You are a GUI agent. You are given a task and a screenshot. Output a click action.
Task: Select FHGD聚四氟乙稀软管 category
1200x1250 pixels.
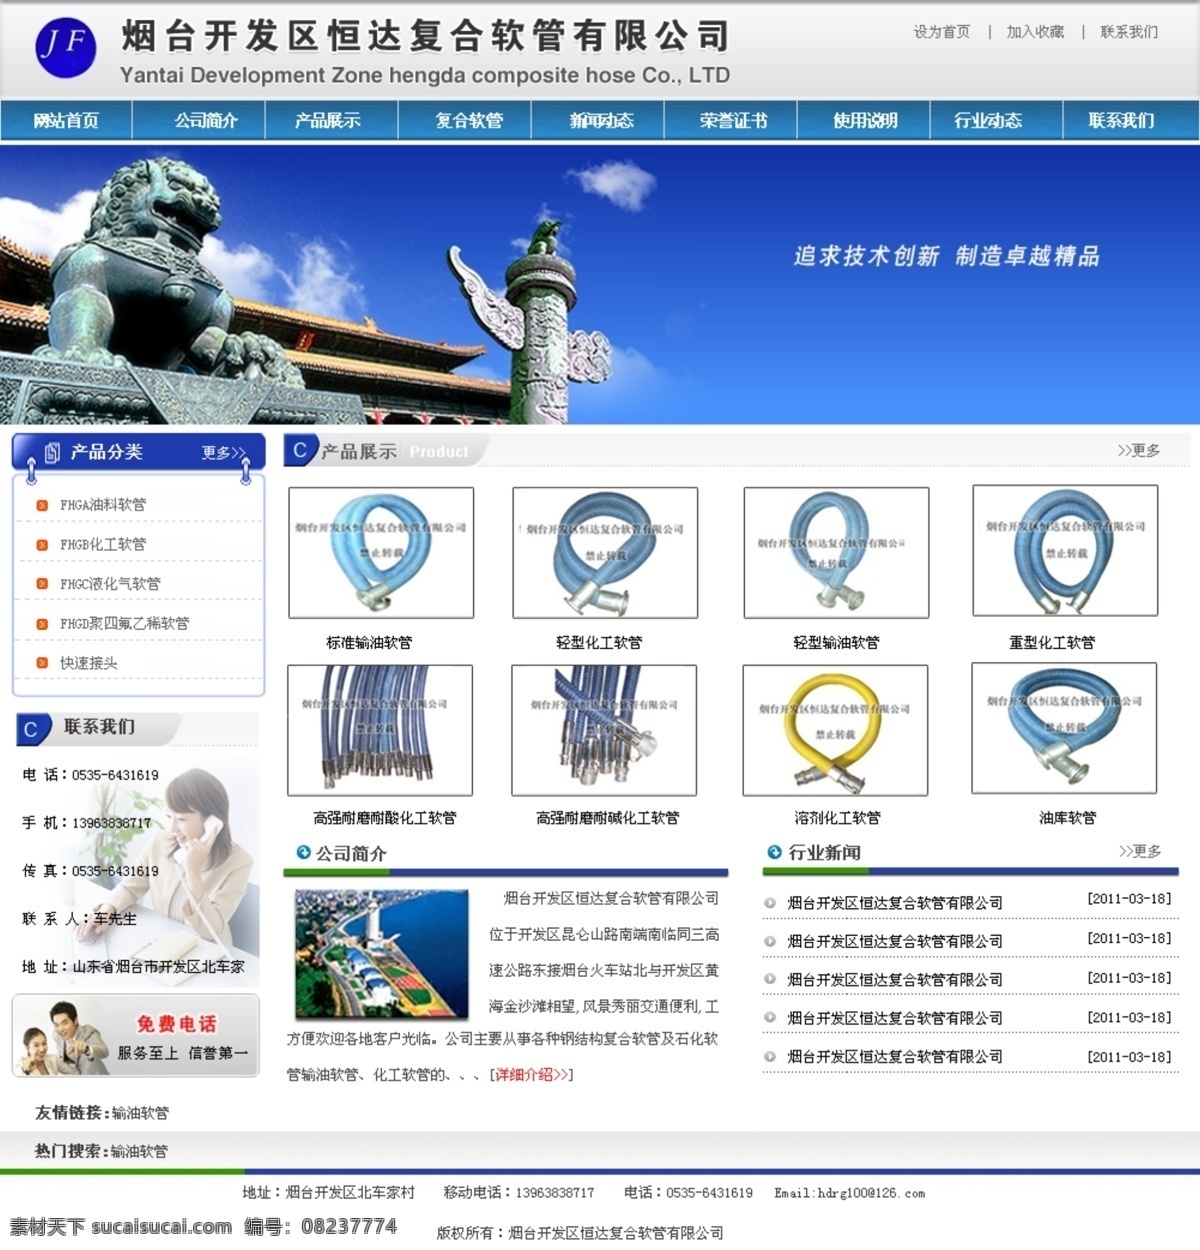click(124, 624)
